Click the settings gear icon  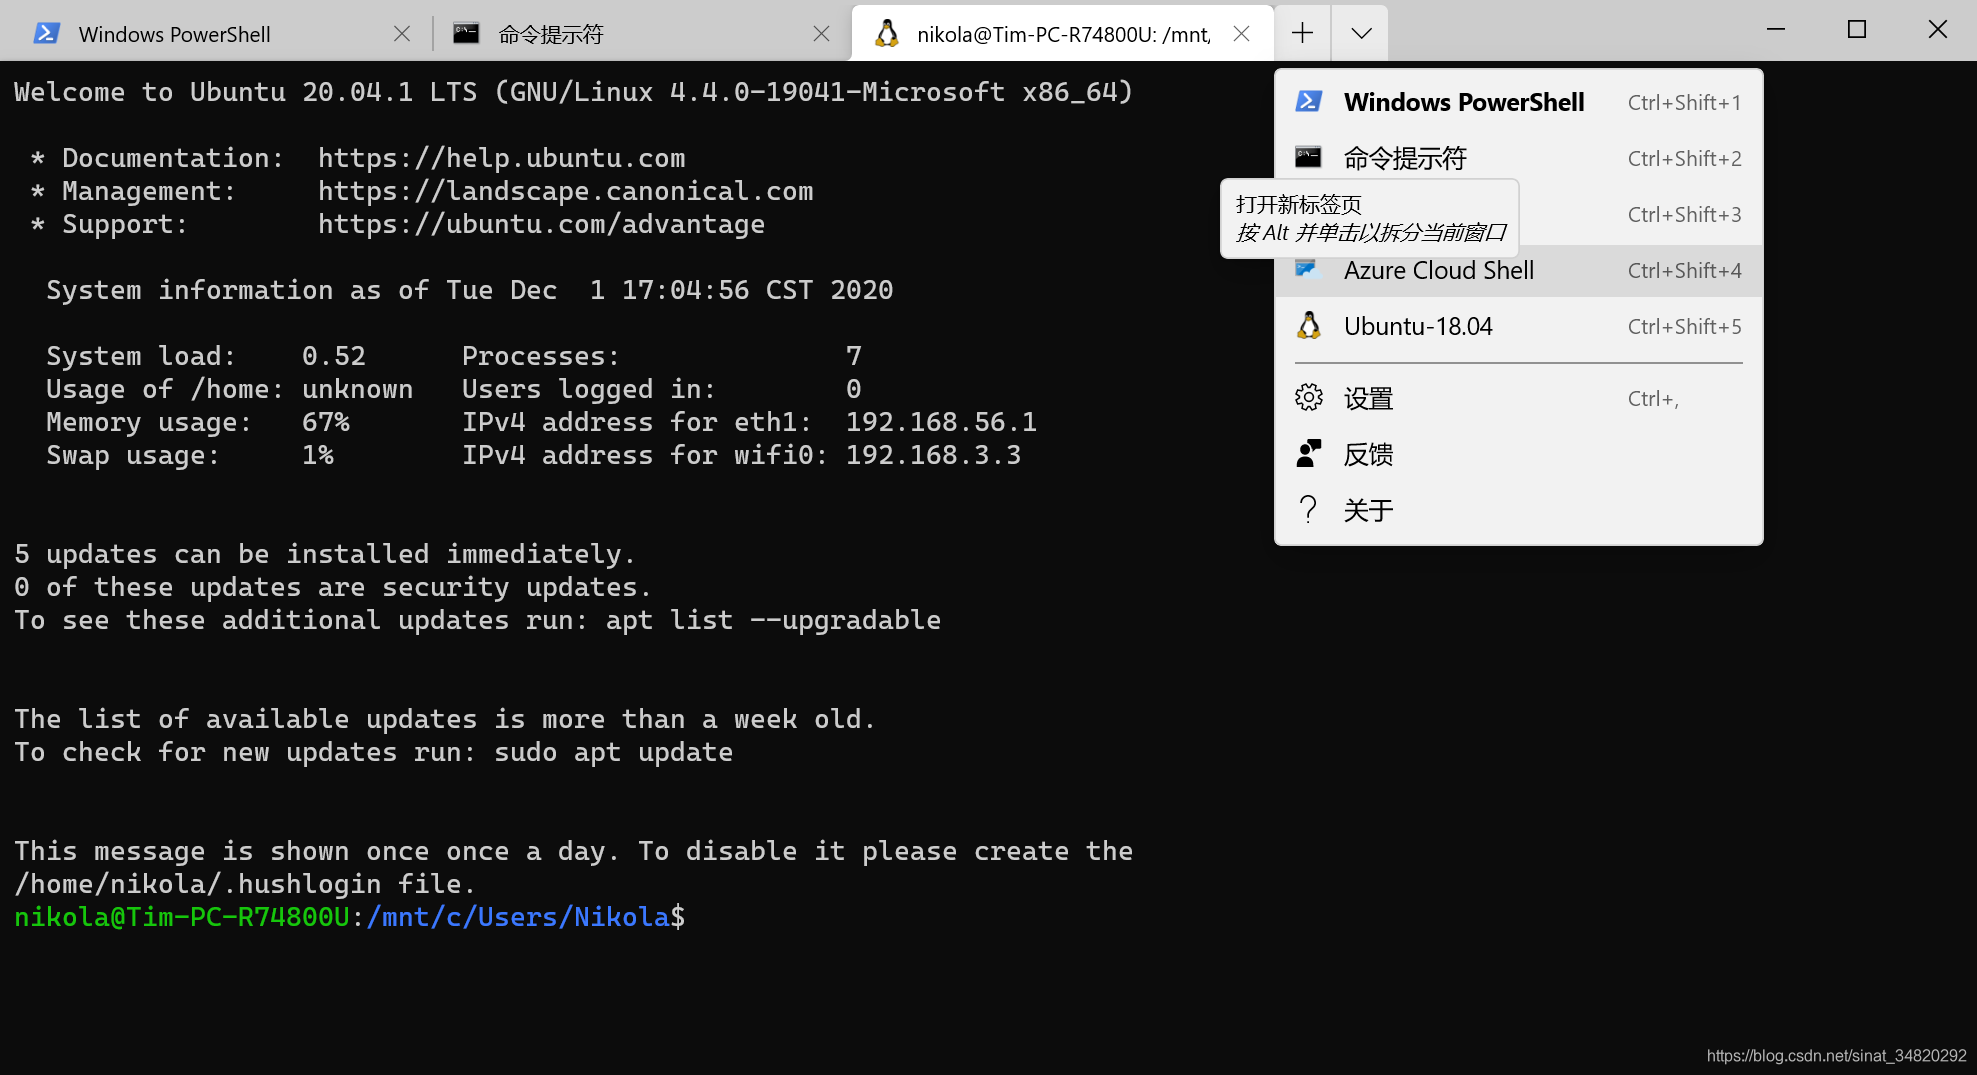pos(1308,398)
